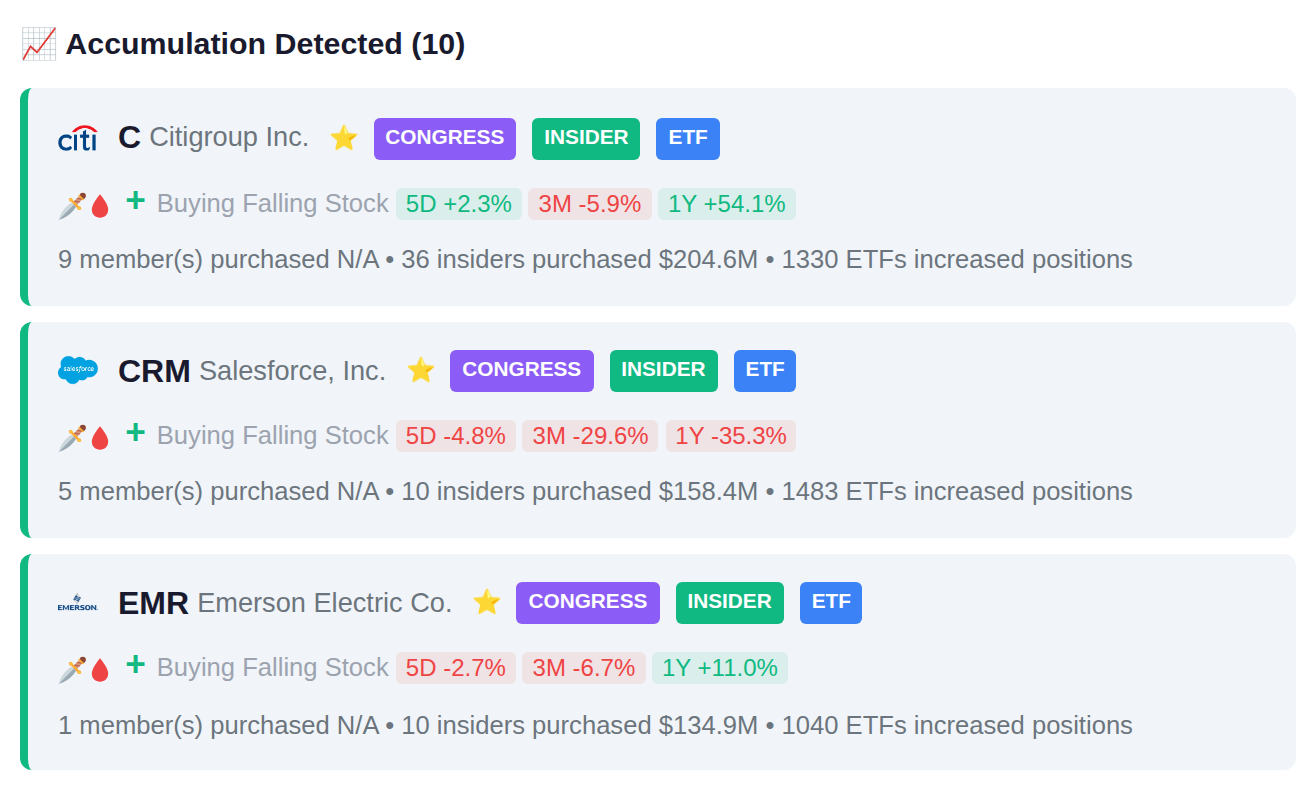The height and width of the screenshot is (788, 1316).
Task: Click the star icon next to Citigroup Inc.
Action: click(x=344, y=138)
